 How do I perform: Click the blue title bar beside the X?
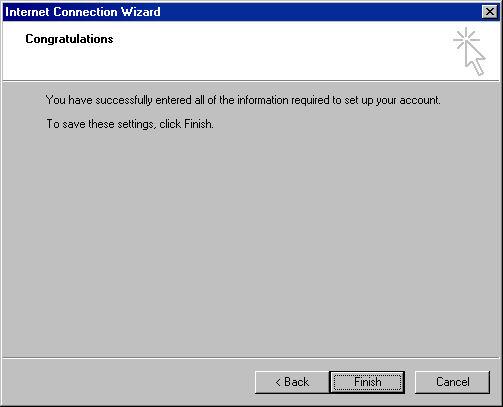(320, 12)
